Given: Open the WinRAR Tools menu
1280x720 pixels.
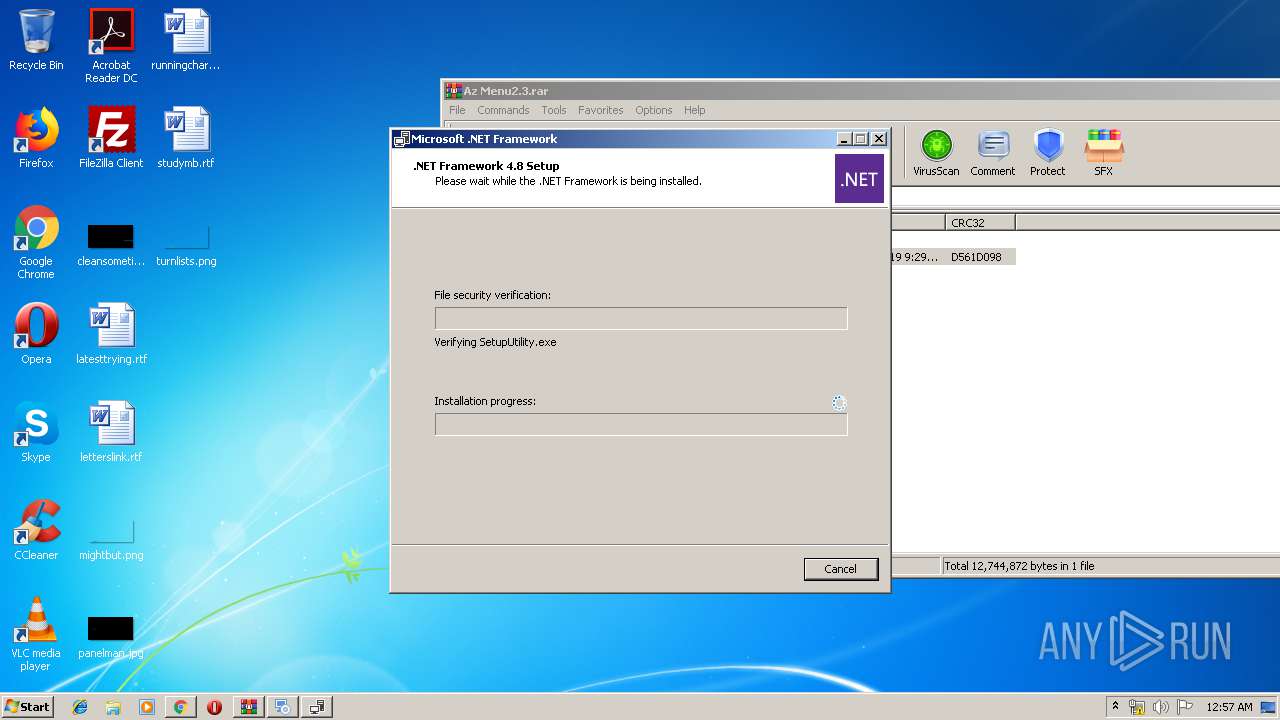Looking at the screenshot, I should pos(554,110).
